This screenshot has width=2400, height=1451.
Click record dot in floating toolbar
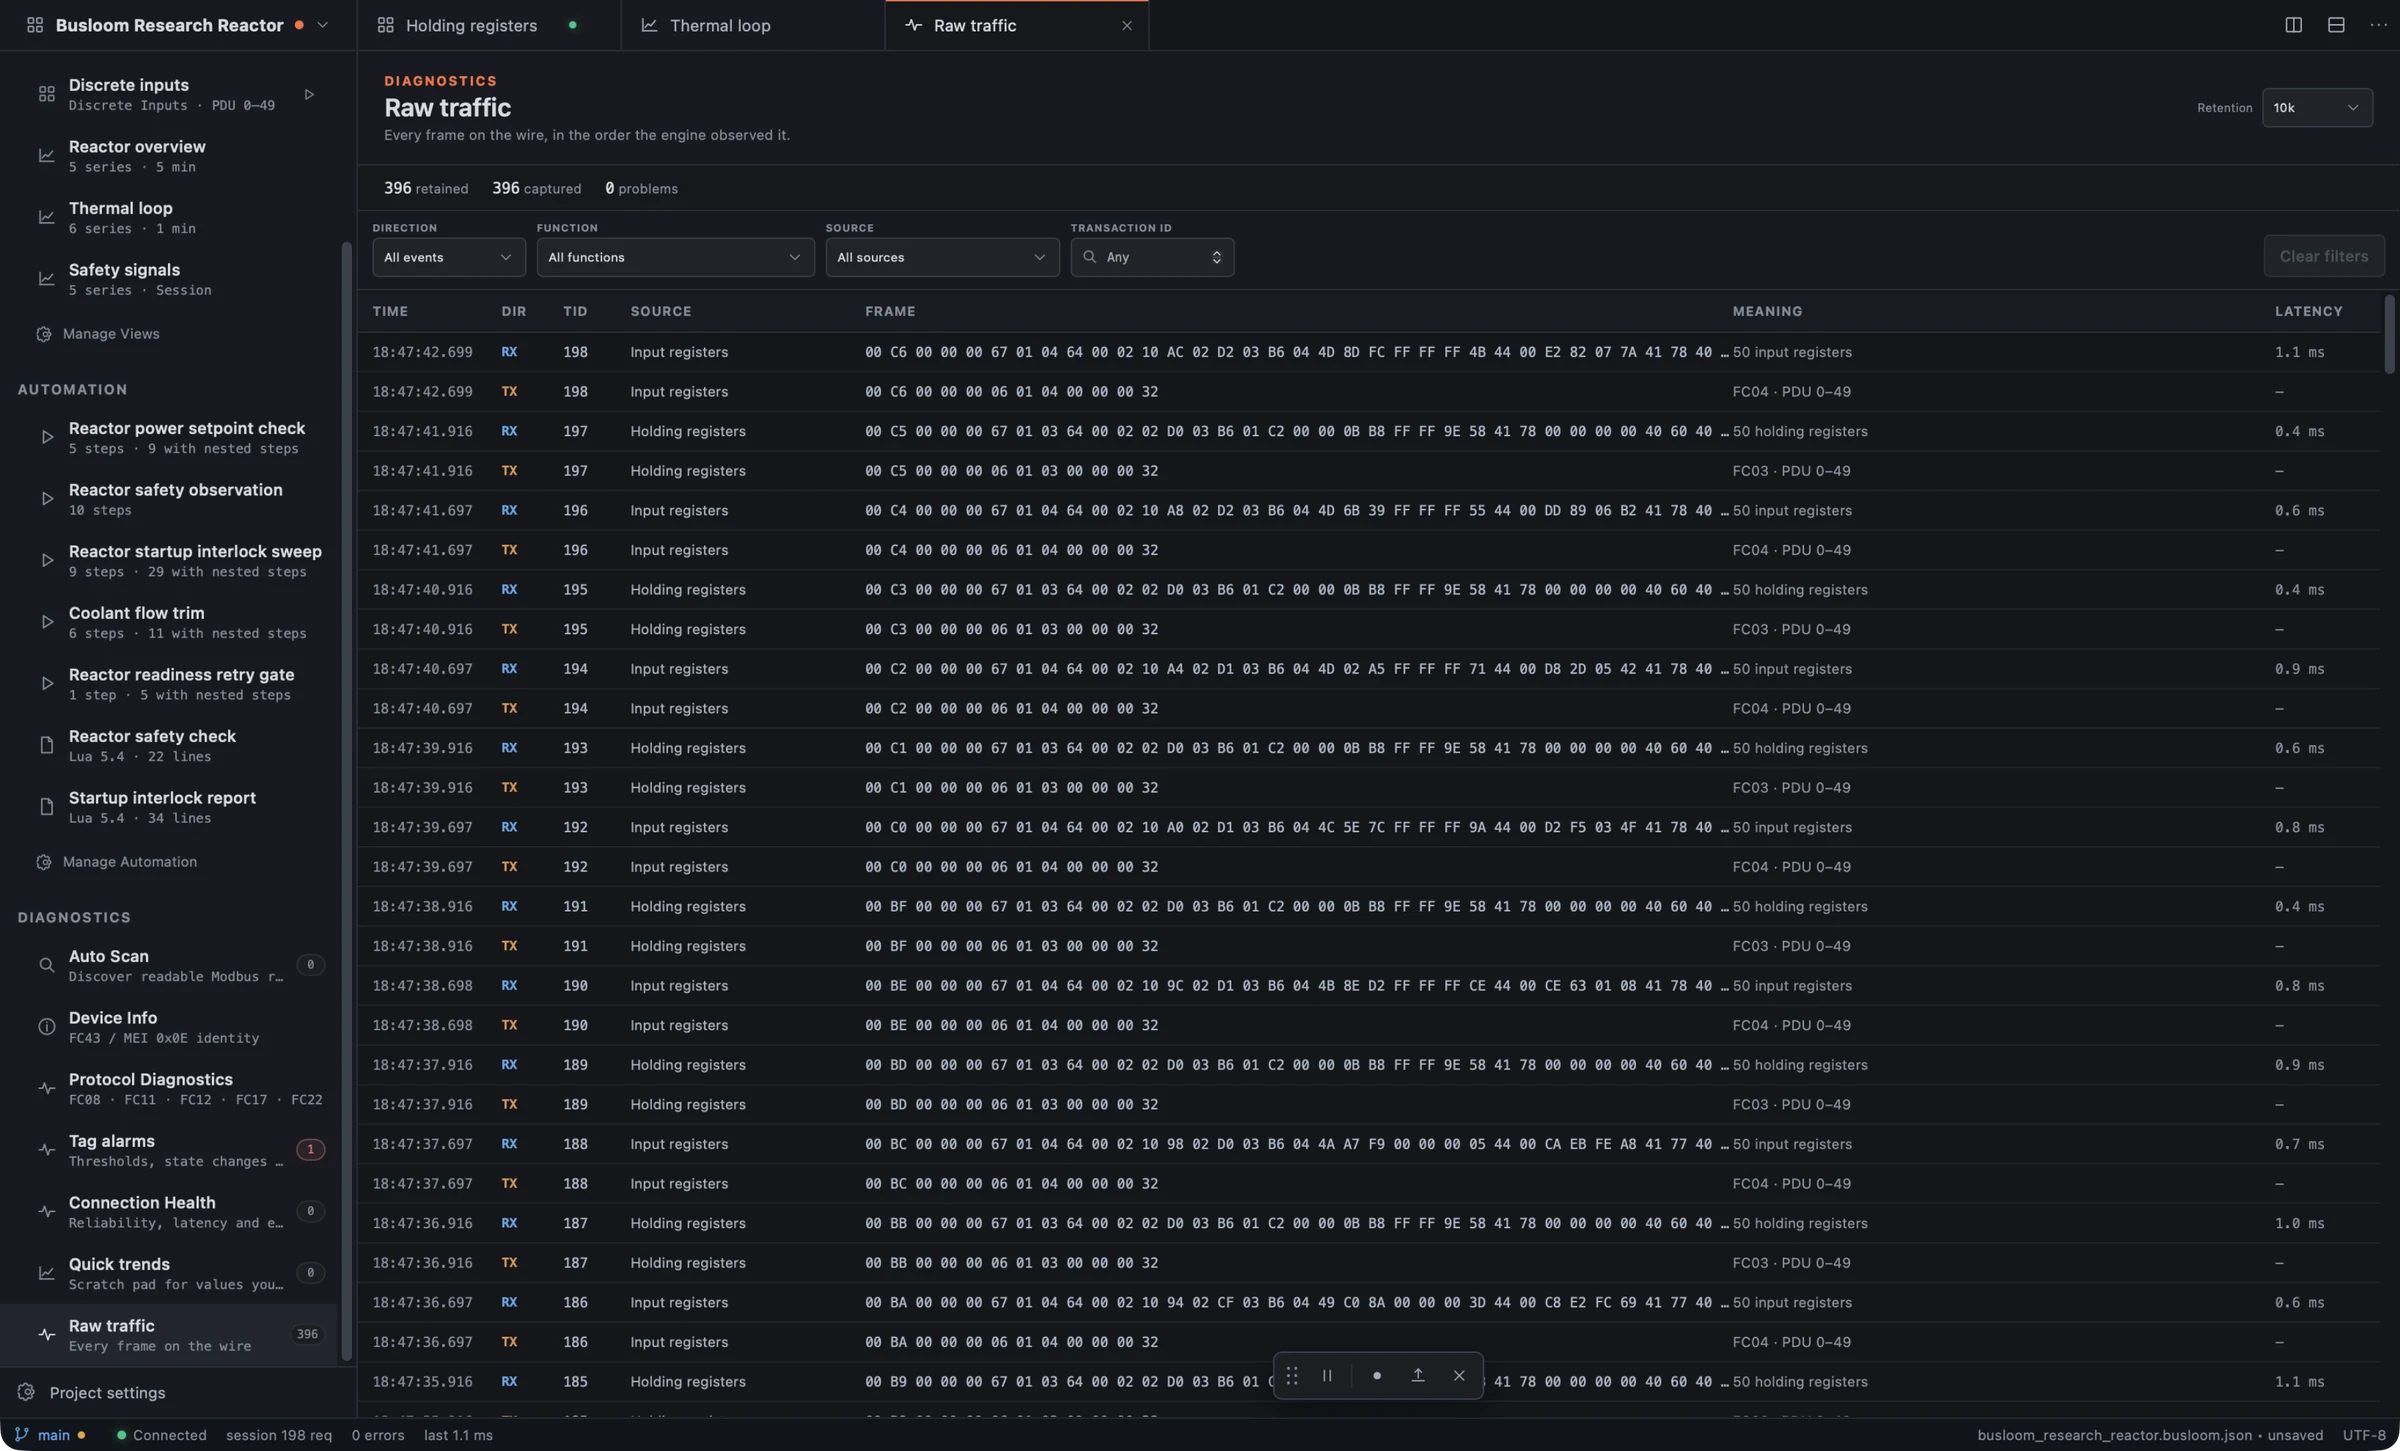1376,1376
